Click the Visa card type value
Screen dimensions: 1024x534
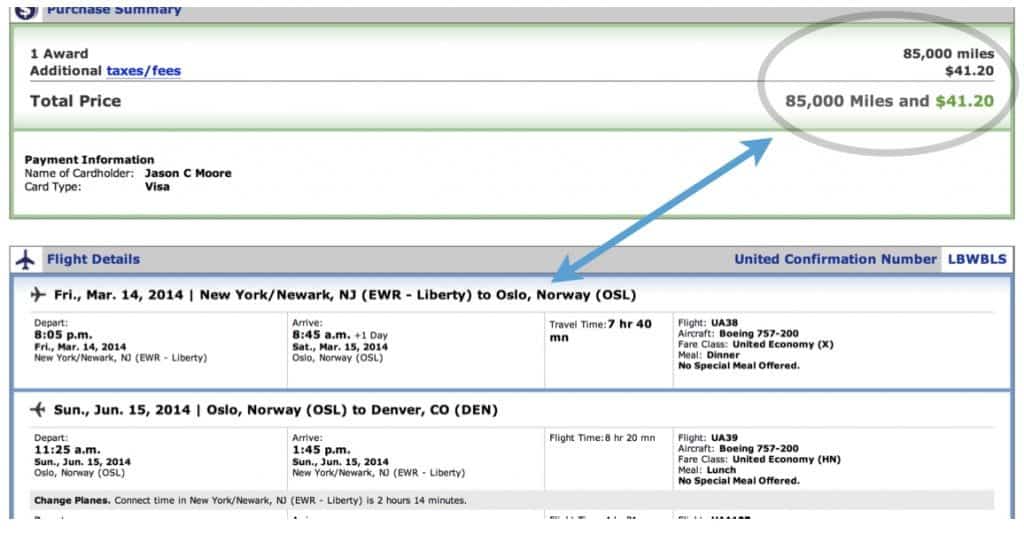(157, 187)
